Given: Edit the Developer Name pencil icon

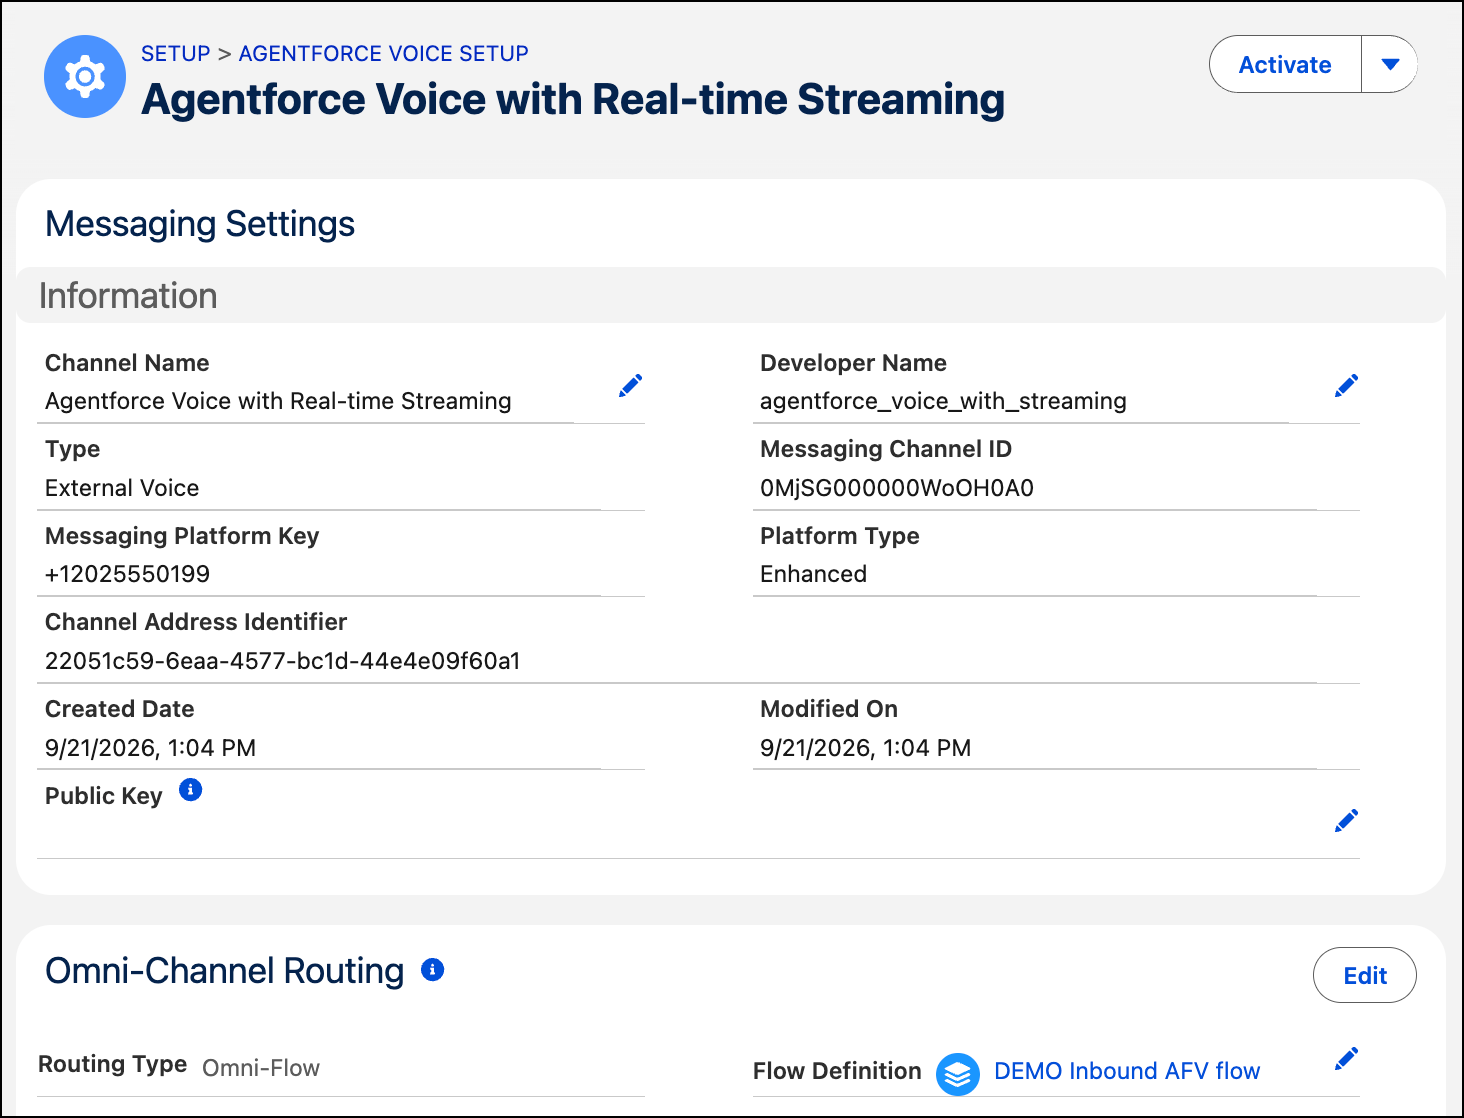Looking at the screenshot, I should click(x=1346, y=385).
